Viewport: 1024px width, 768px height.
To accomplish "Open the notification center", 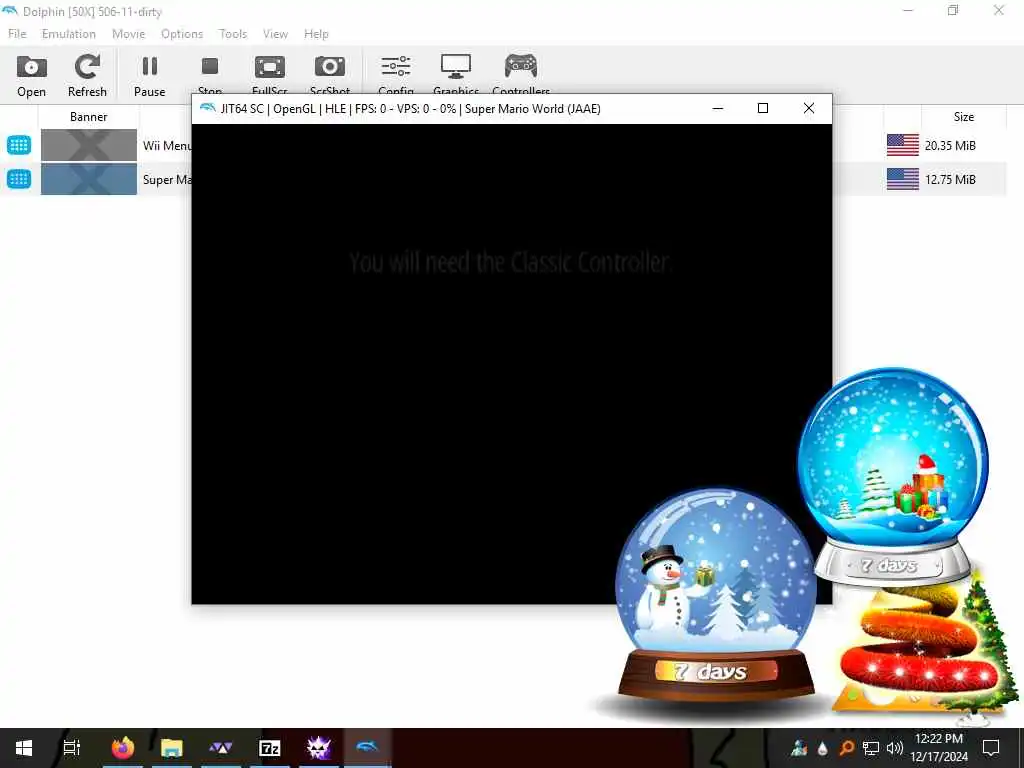I will pos(991,748).
